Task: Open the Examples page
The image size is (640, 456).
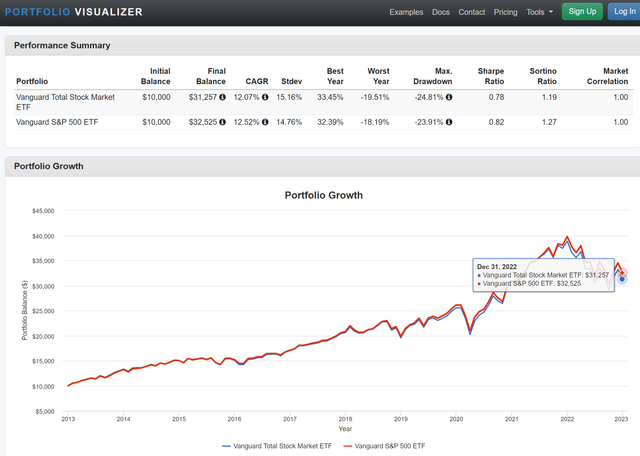Action: click(x=406, y=12)
